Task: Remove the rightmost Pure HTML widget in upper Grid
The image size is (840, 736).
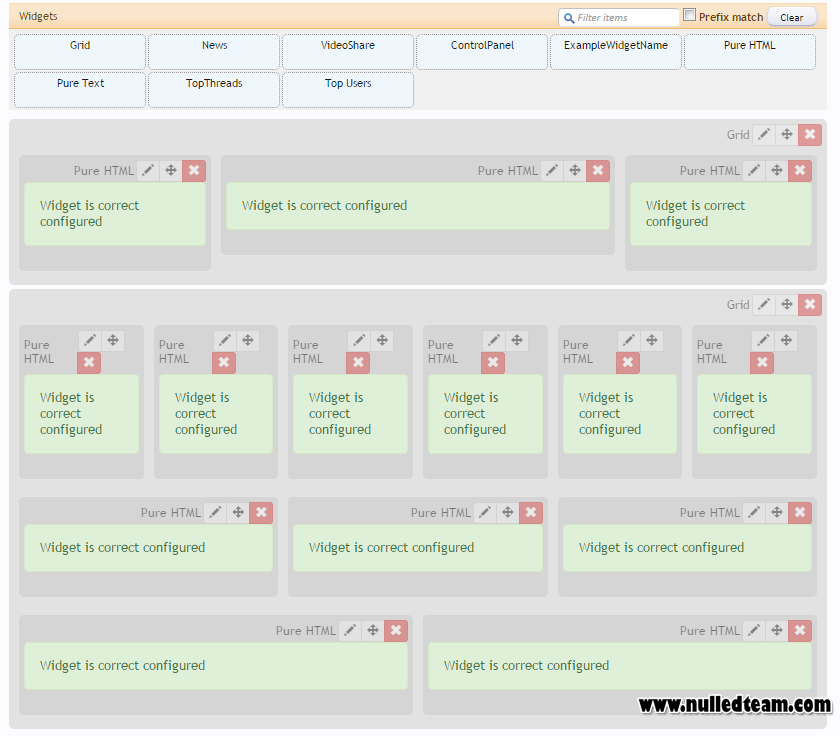Action: [800, 171]
